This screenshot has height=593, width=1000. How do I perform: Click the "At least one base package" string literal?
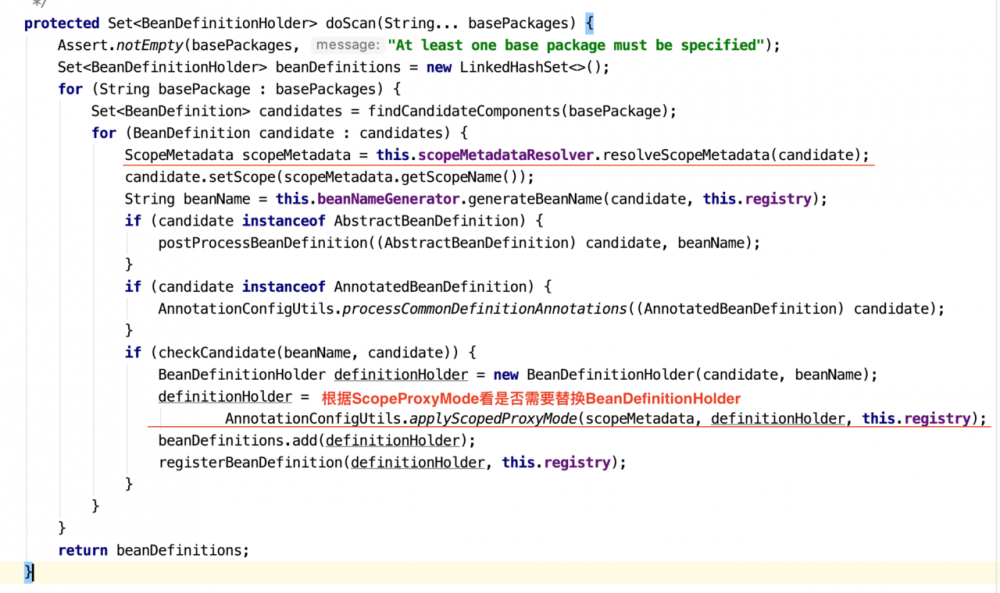point(576,45)
